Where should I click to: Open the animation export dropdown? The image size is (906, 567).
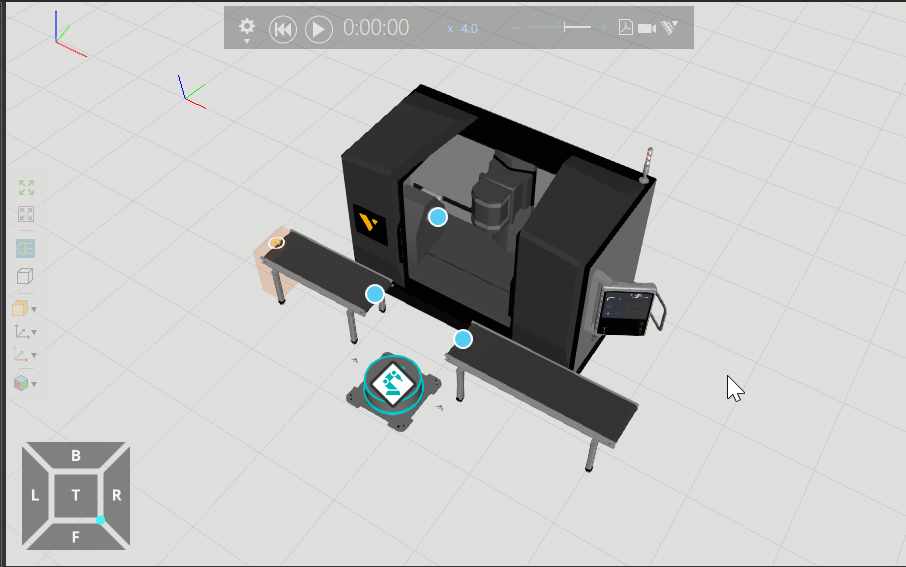tap(669, 27)
